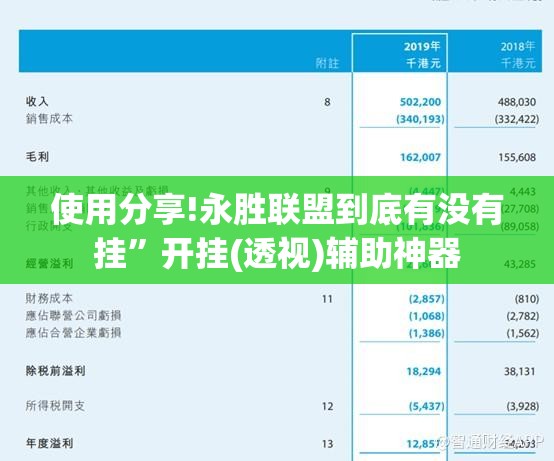Select the 162,007 gross profit value

tap(420, 157)
